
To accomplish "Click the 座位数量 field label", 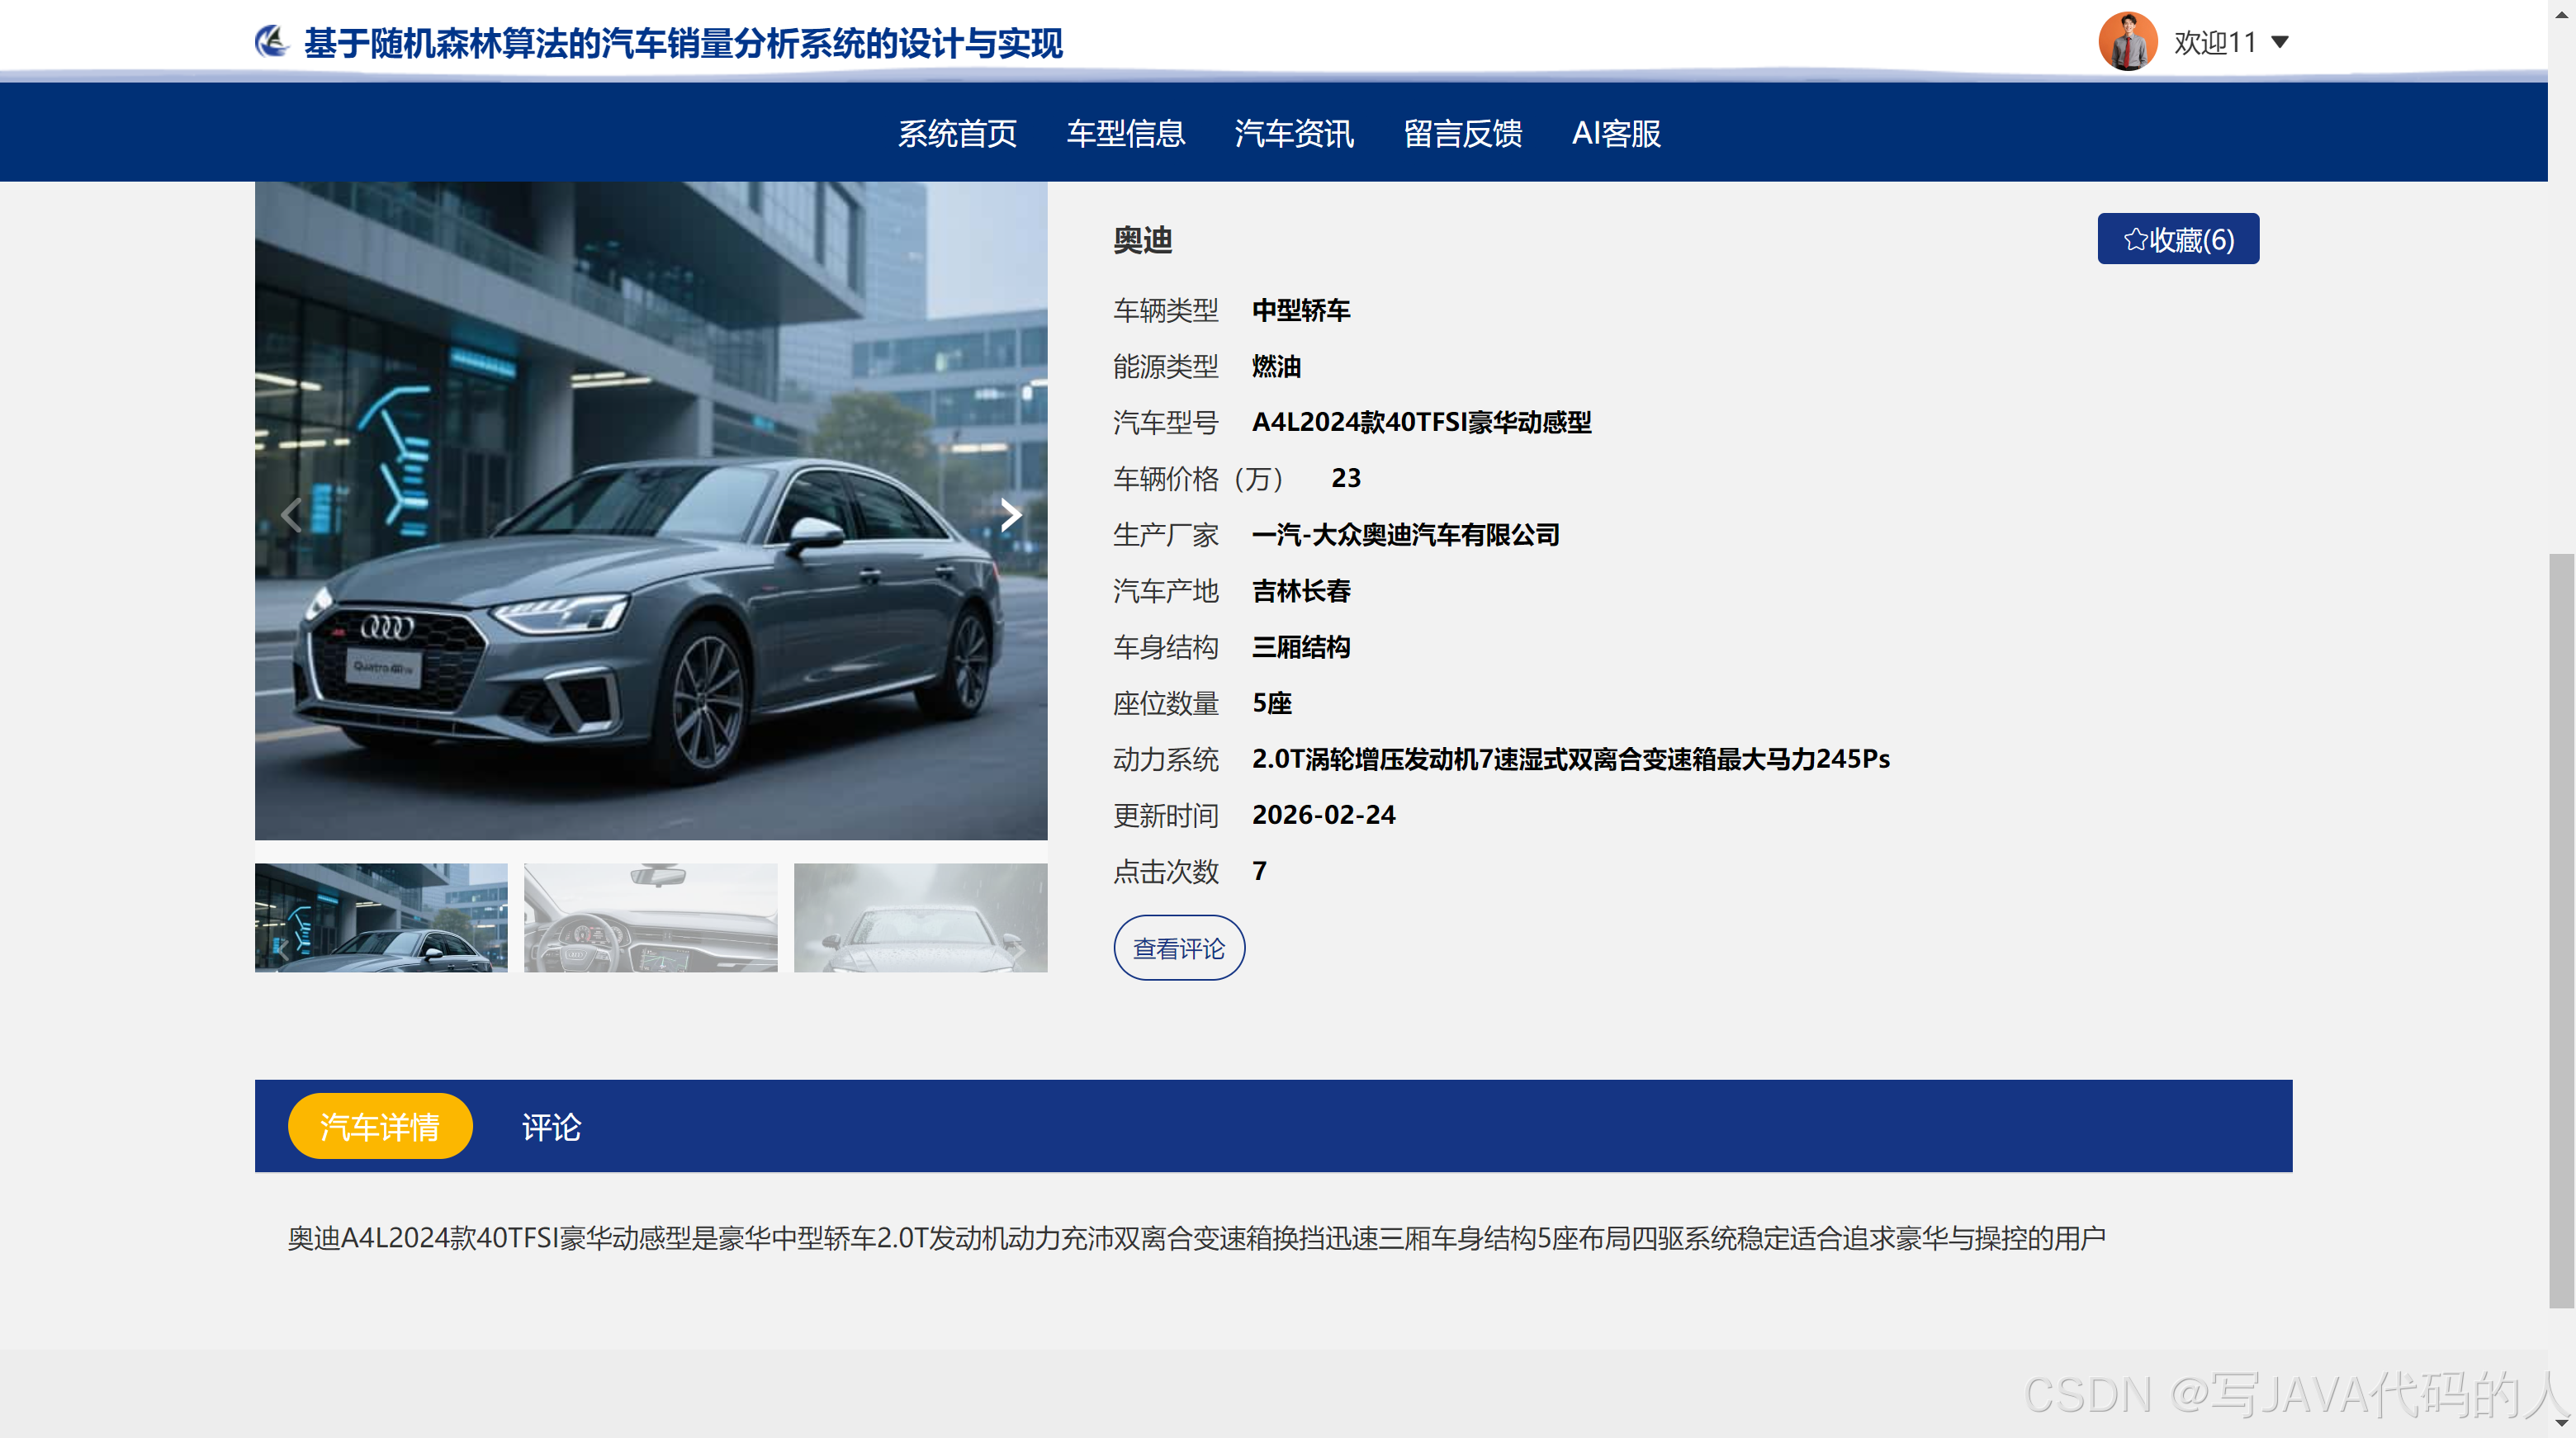I will 1166,703.
